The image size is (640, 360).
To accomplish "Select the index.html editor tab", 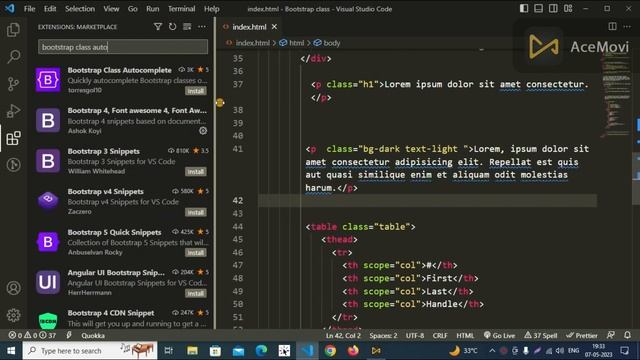I will click(249, 27).
